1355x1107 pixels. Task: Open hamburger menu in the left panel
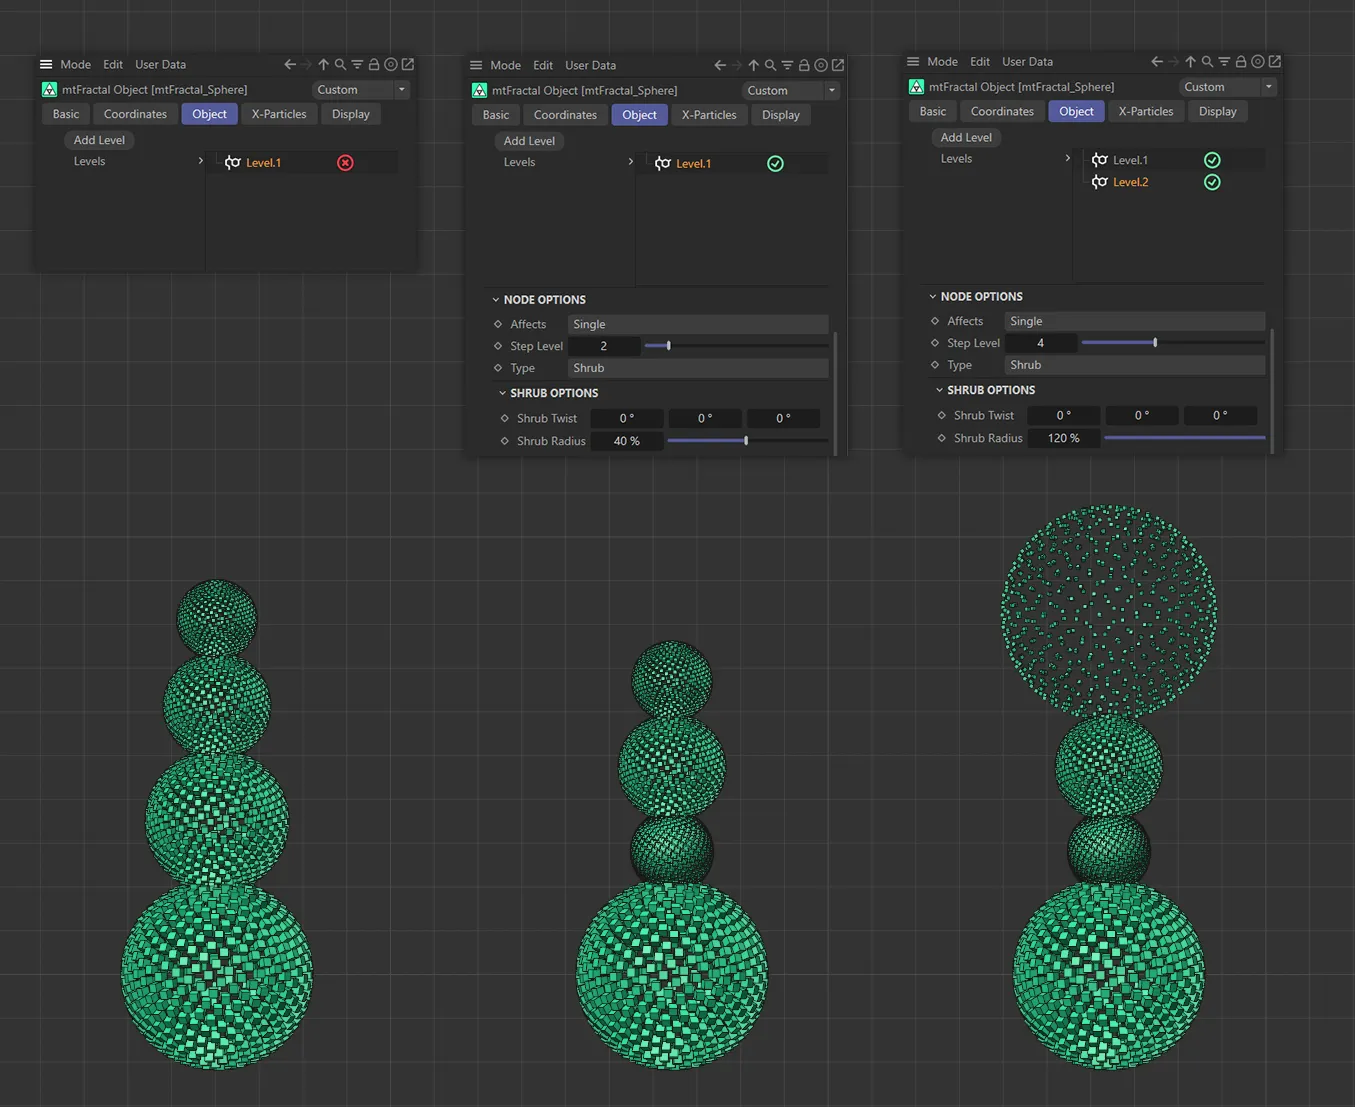click(x=46, y=64)
